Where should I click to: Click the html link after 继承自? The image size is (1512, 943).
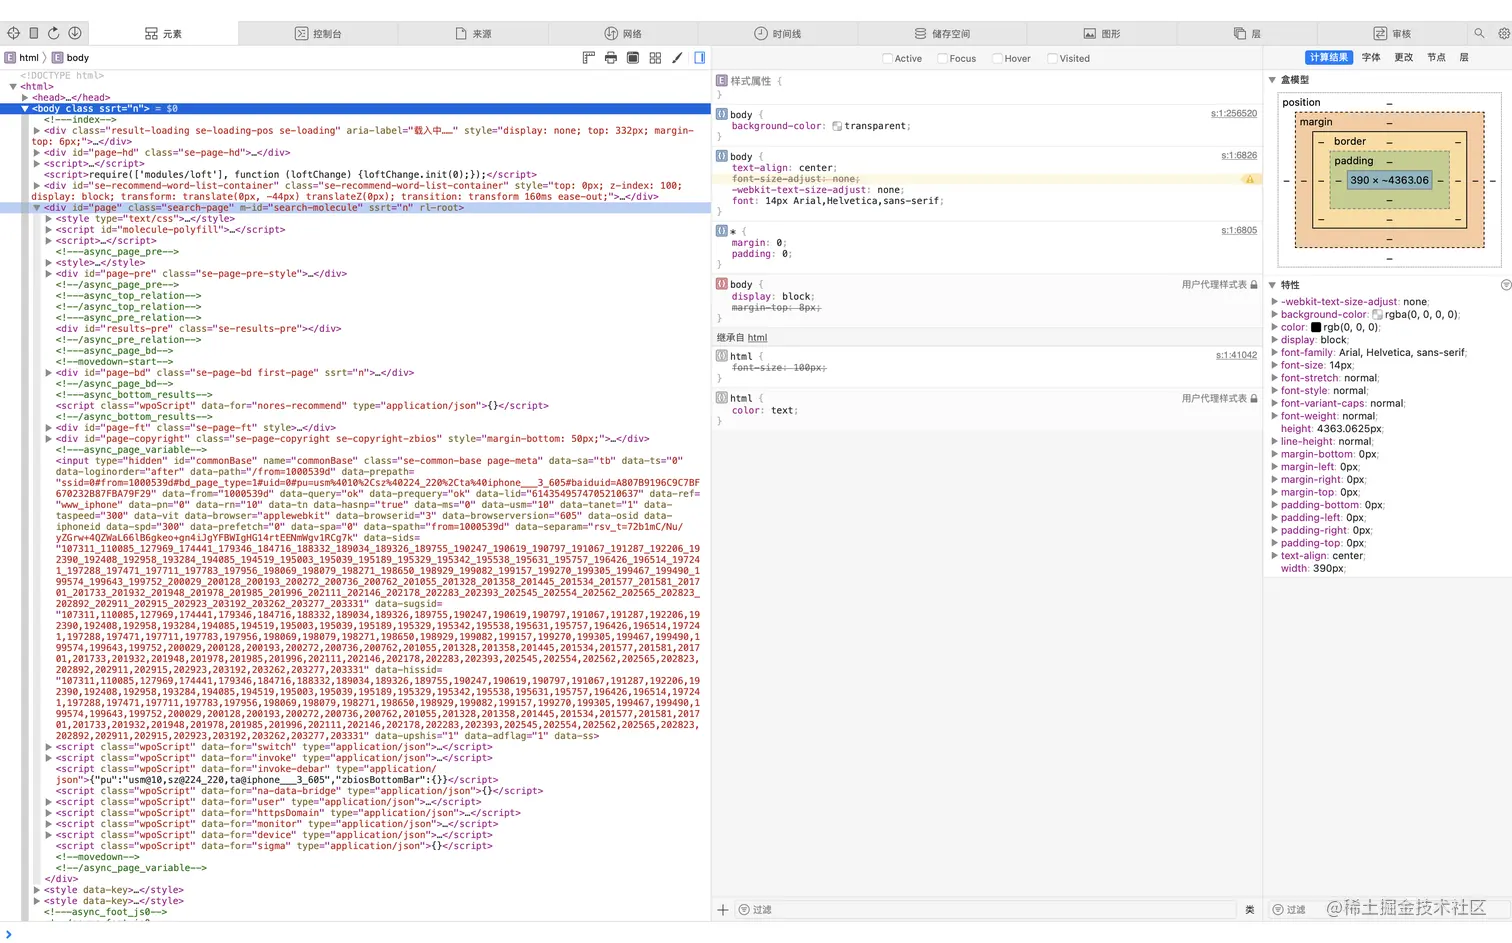tap(757, 338)
